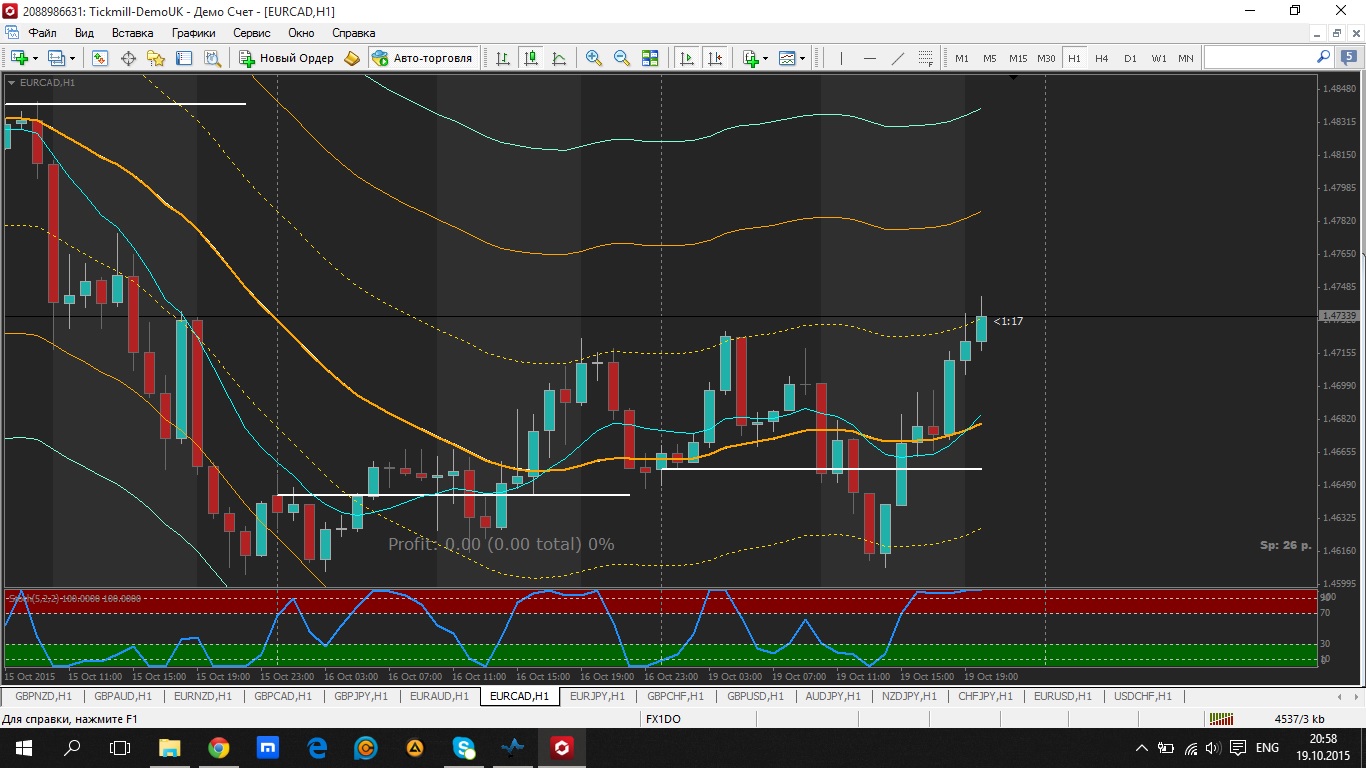
Task: Click the Indicators list icon
Action: [x=750, y=58]
